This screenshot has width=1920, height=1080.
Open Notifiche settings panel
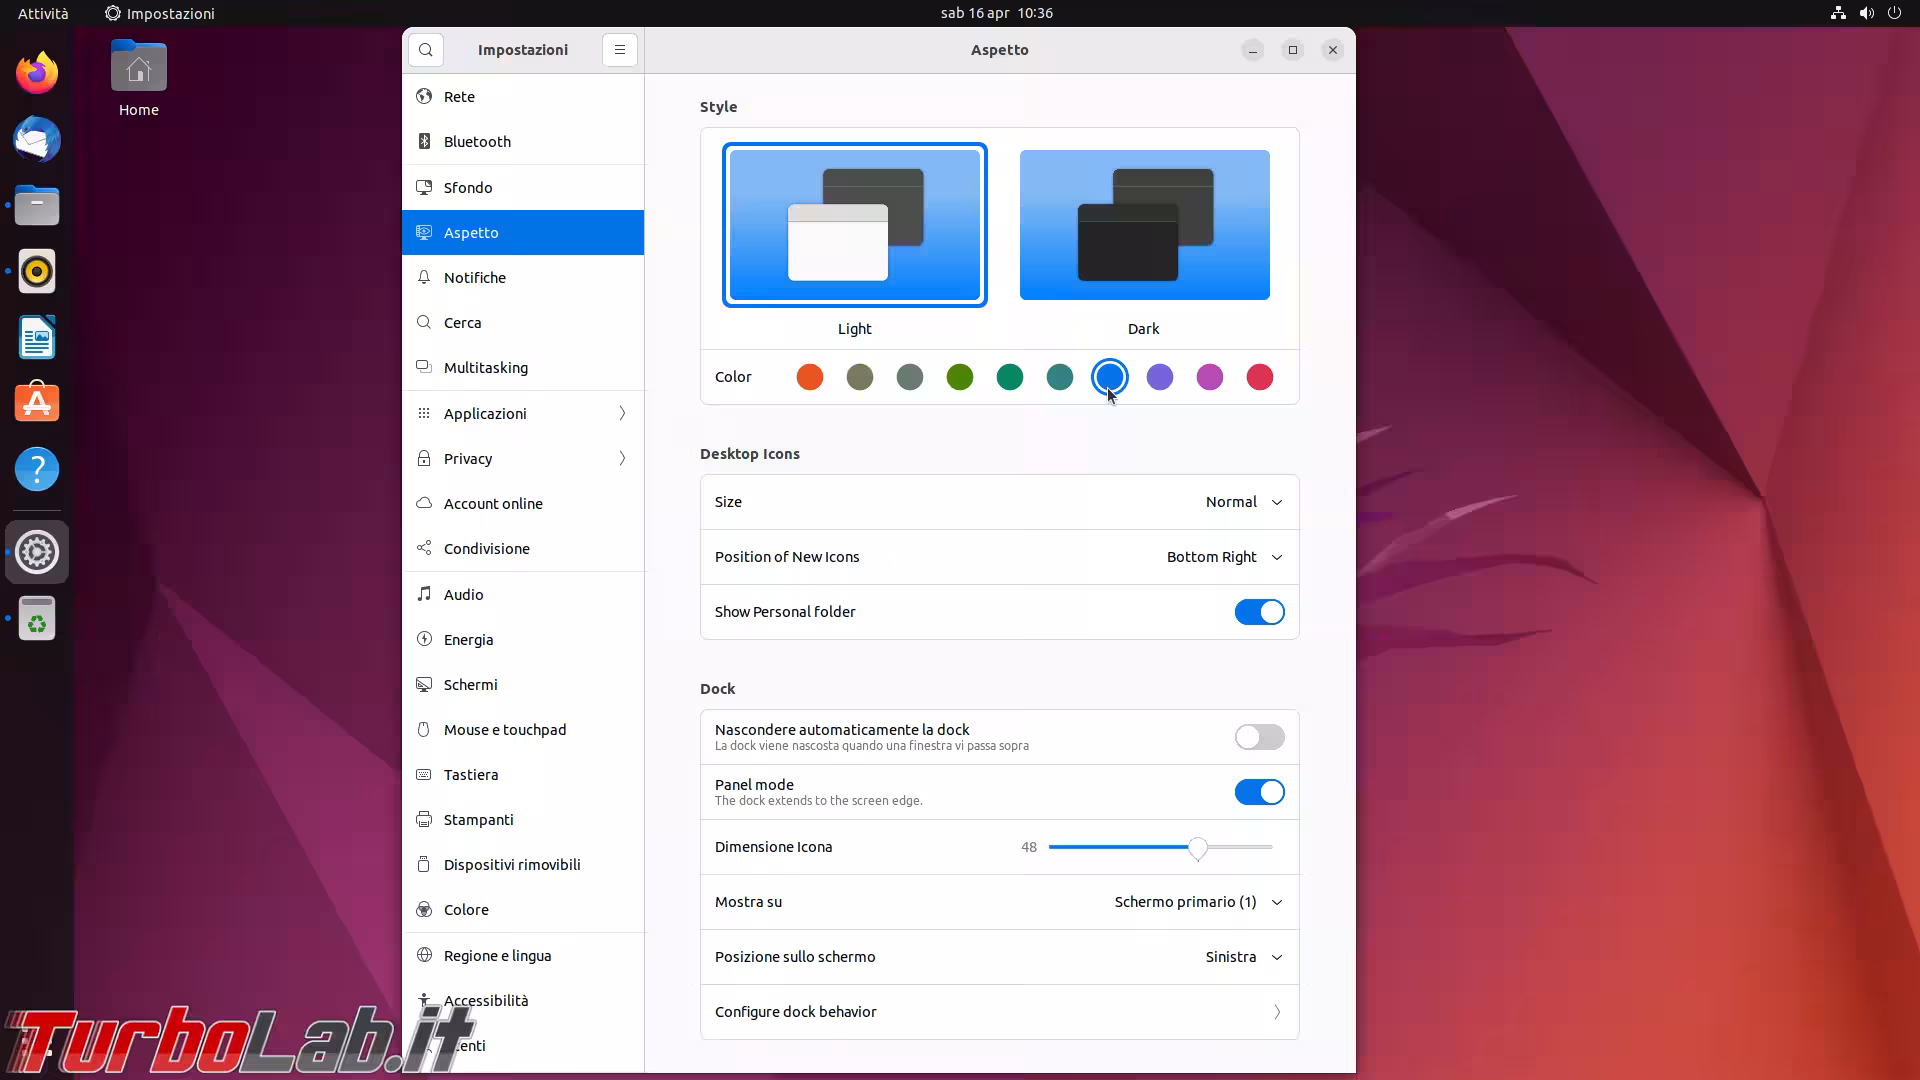point(475,277)
